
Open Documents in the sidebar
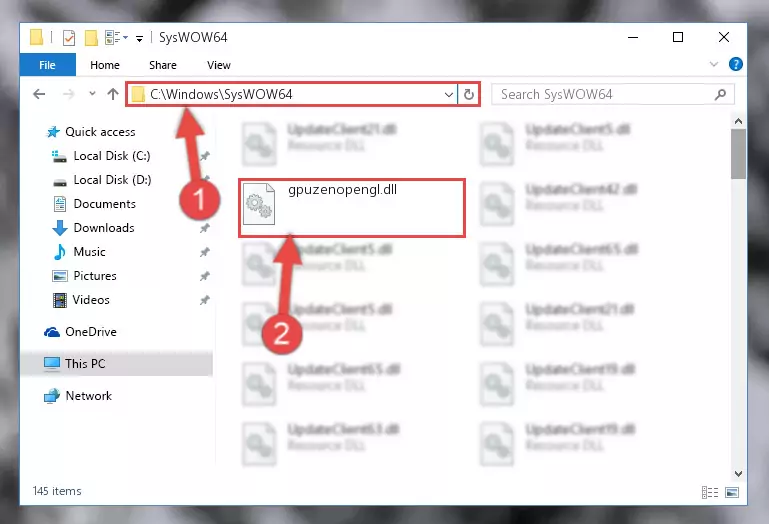104,204
